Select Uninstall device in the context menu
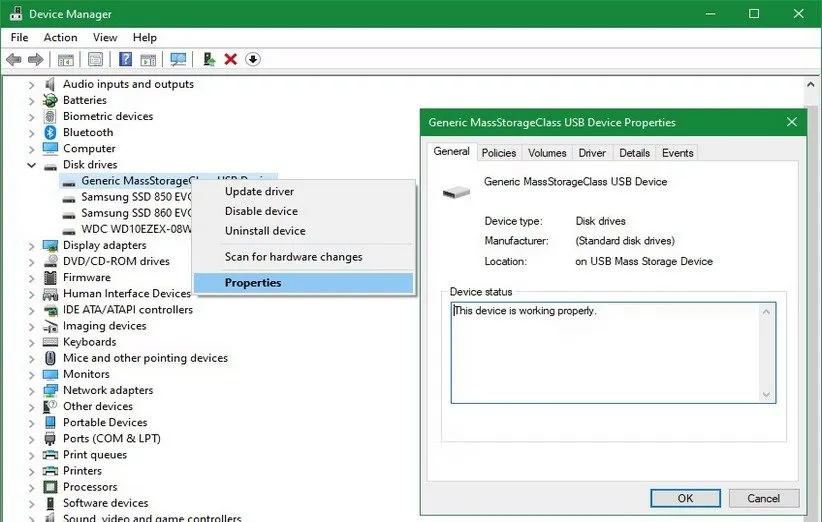Screen dimensions: 822x522 click(x=265, y=231)
